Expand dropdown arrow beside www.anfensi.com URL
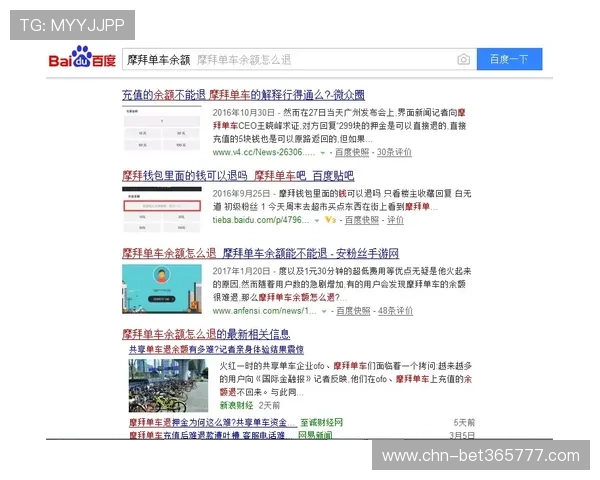 (x=324, y=312)
